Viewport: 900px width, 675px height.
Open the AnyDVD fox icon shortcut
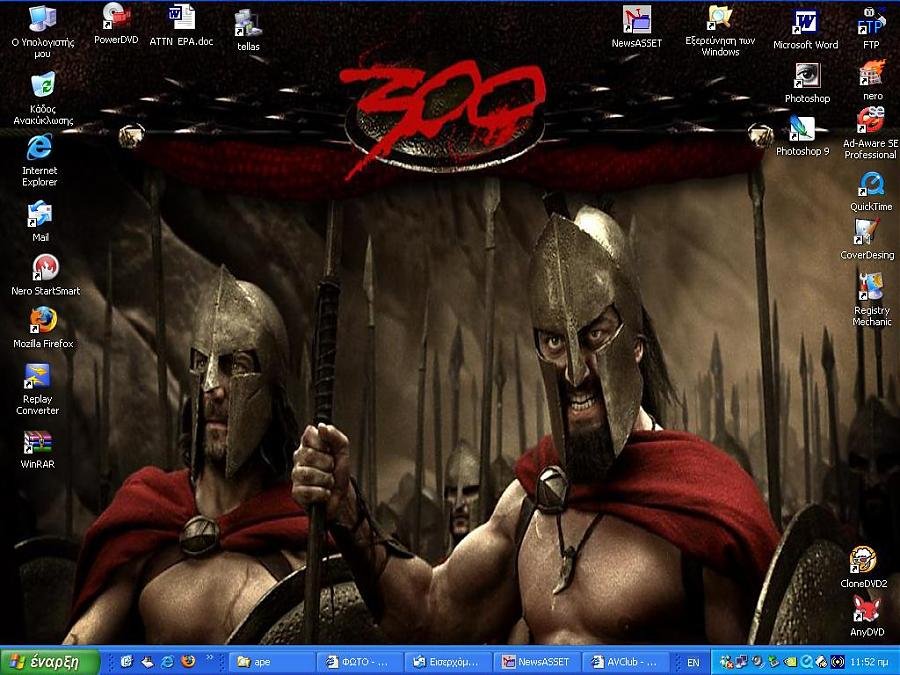[867, 616]
